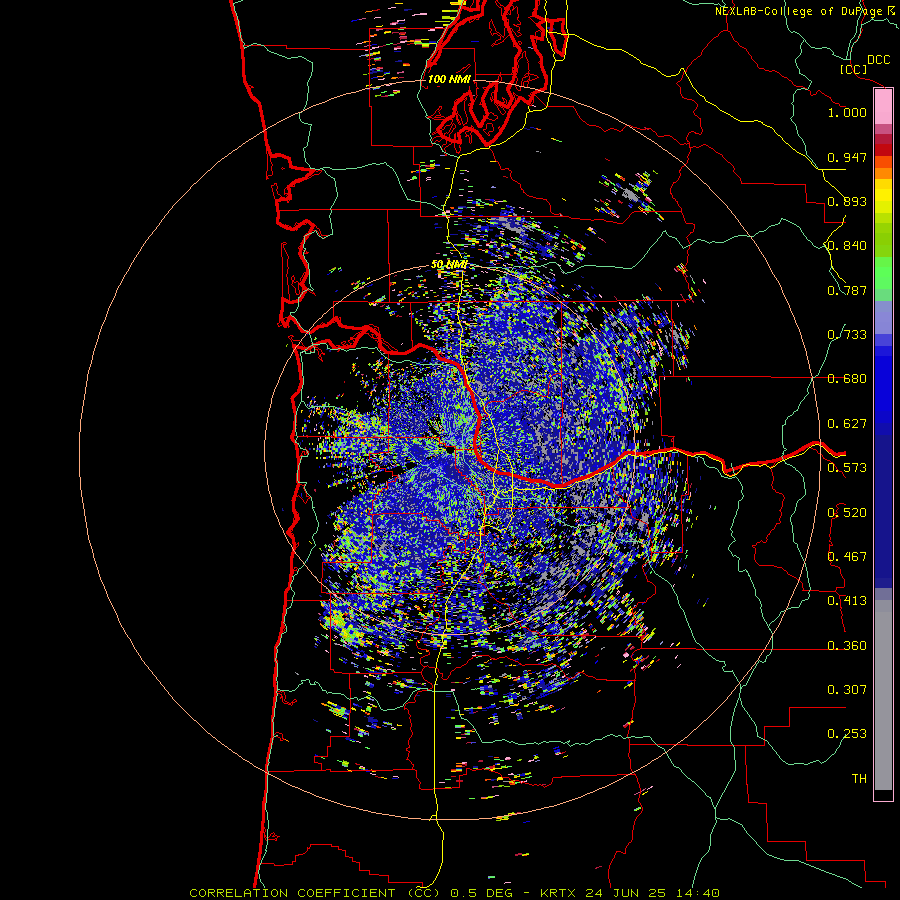Click the 50 NMI range ring label
Image resolution: width=900 pixels, height=900 pixels.
pyautogui.click(x=449, y=265)
